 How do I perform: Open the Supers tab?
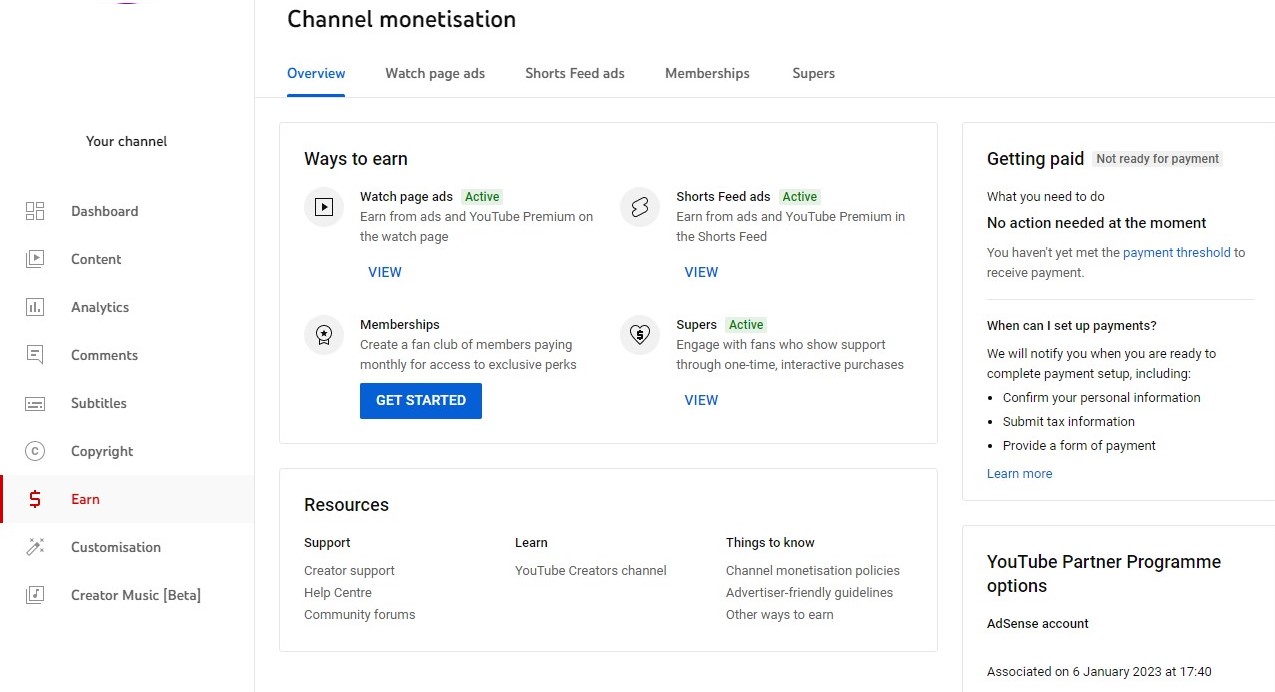[813, 73]
